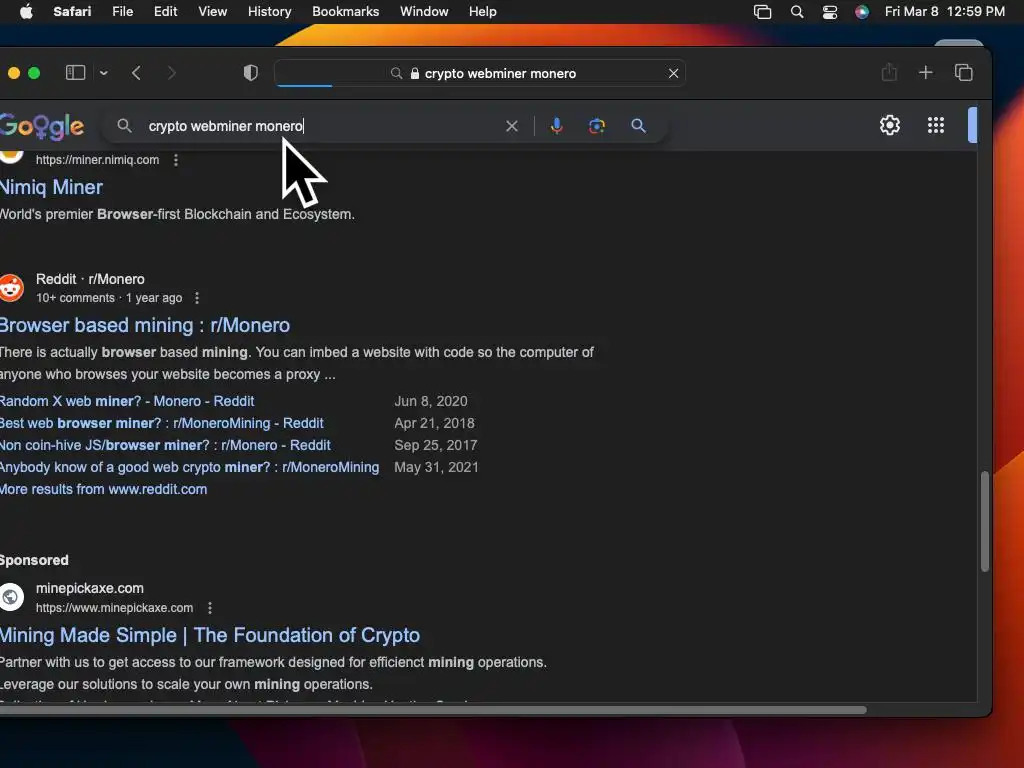Click the Reddit favicon icon
The height and width of the screenshot is (768, 1024).
pyautogui.click(x=11, y=288)
